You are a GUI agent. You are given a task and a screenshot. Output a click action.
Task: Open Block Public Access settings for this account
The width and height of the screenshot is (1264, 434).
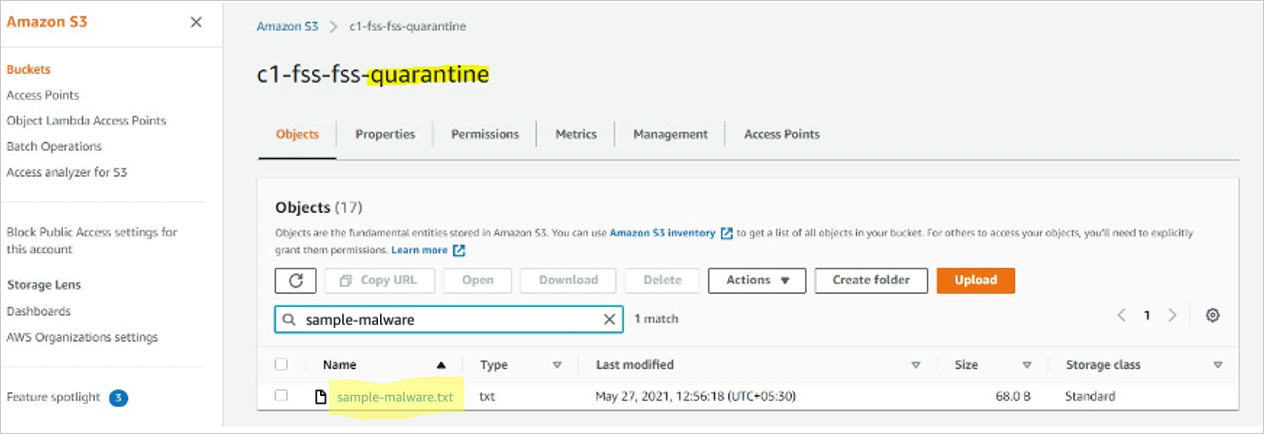point(92,241)
